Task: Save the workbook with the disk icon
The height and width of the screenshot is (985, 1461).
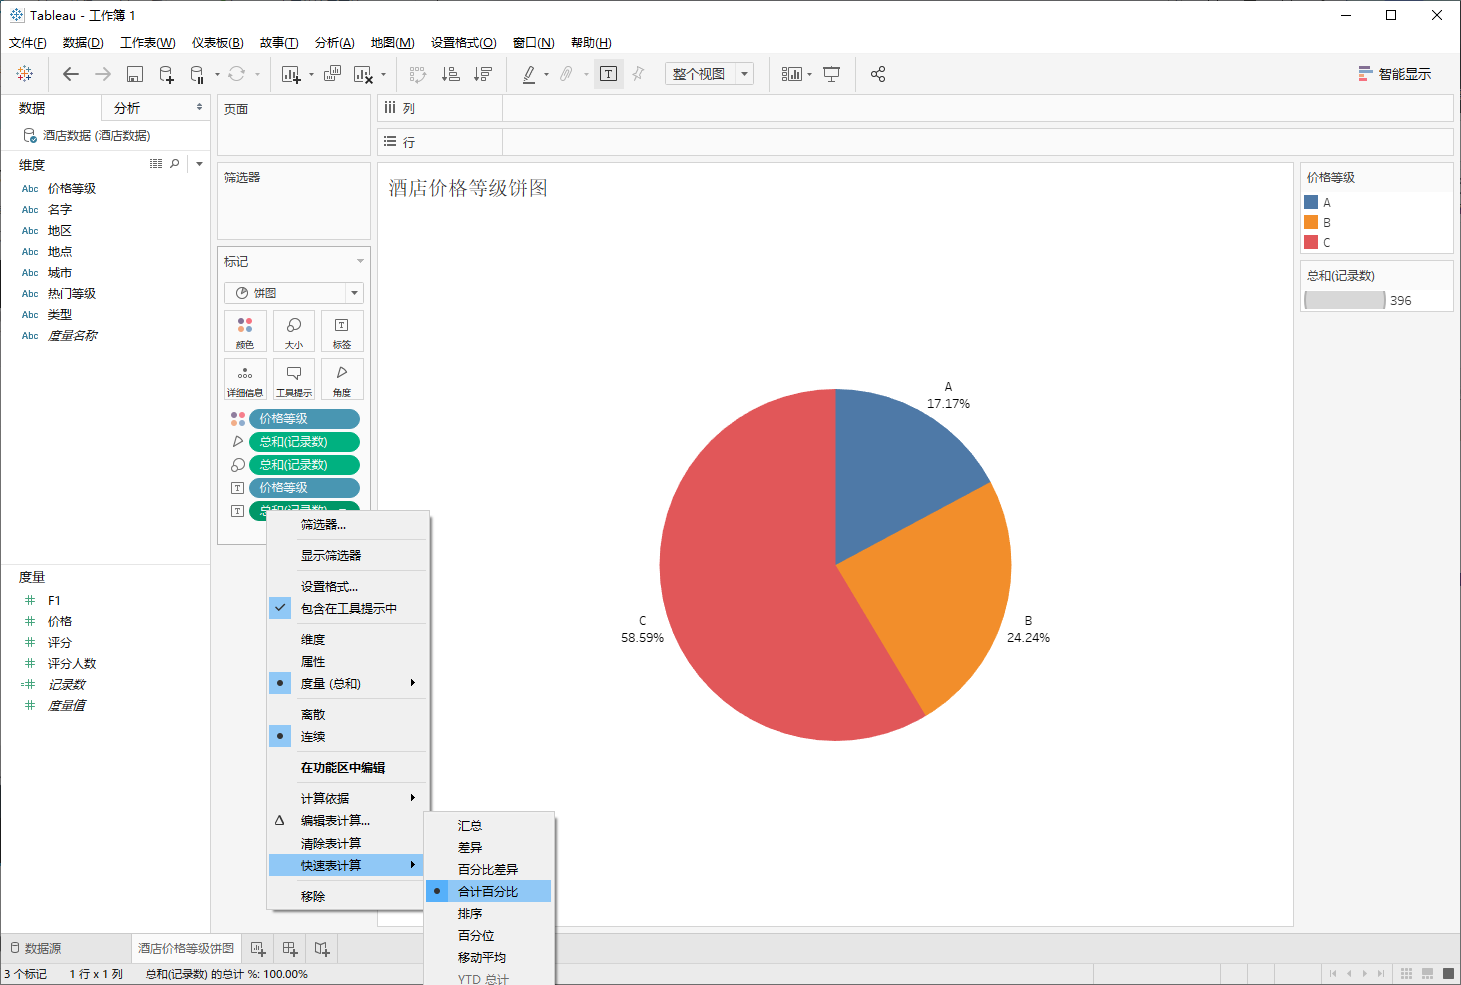Action: pyautogui.click(x=135, y=74)
